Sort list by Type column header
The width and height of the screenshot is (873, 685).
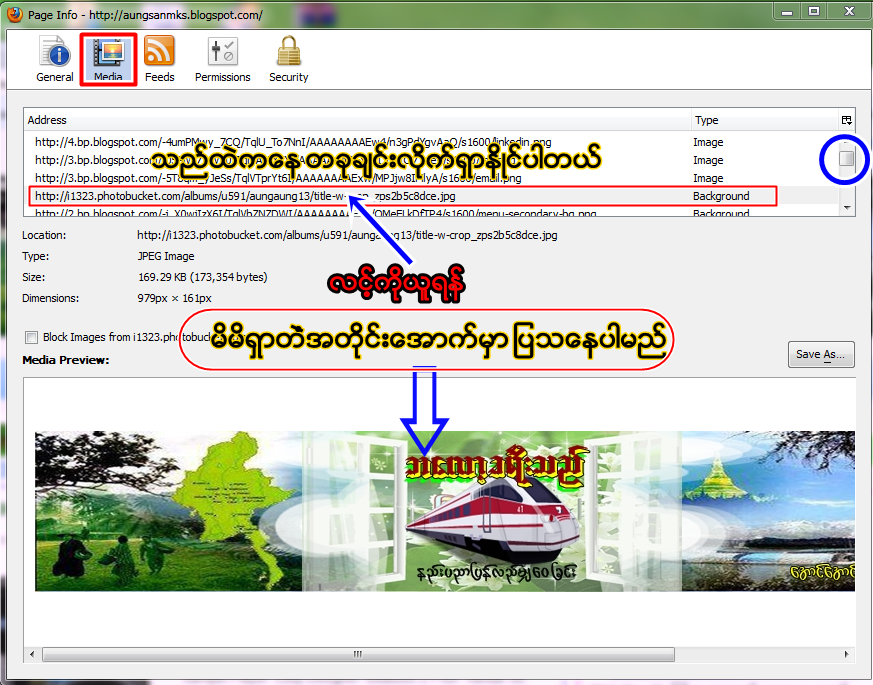[x=764, y=120]
